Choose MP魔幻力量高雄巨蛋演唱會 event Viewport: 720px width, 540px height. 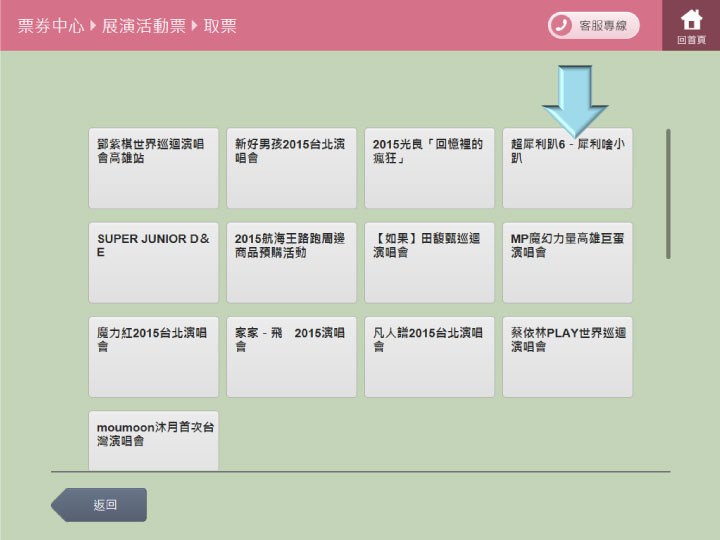pos(568,263)
